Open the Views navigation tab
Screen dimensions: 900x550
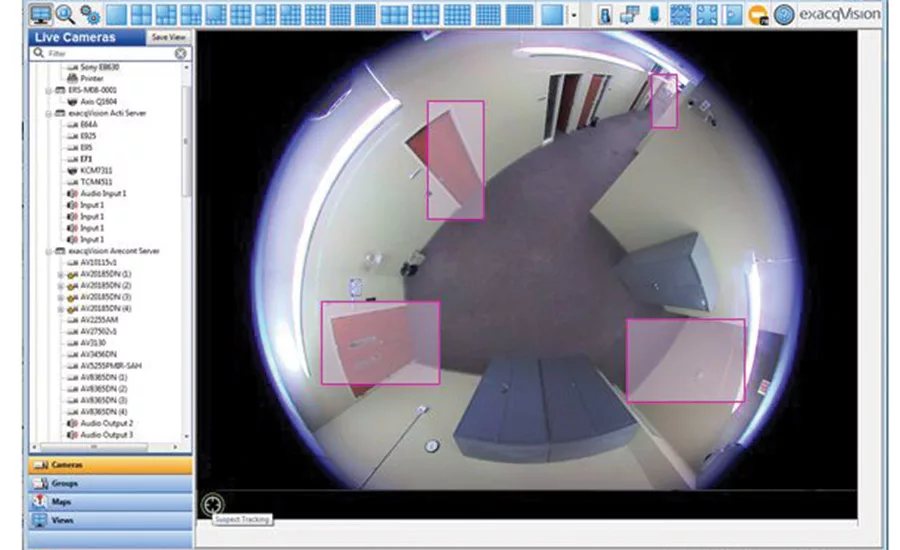pyautogui.click(x=110, y=520)
